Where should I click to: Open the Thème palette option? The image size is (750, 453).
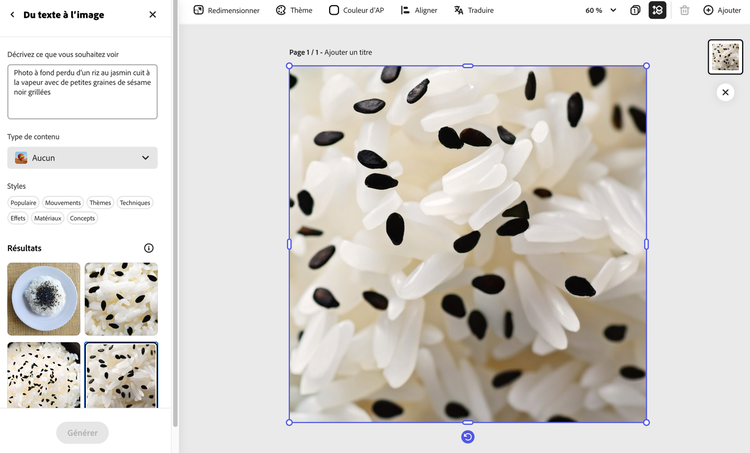[294, 10]
